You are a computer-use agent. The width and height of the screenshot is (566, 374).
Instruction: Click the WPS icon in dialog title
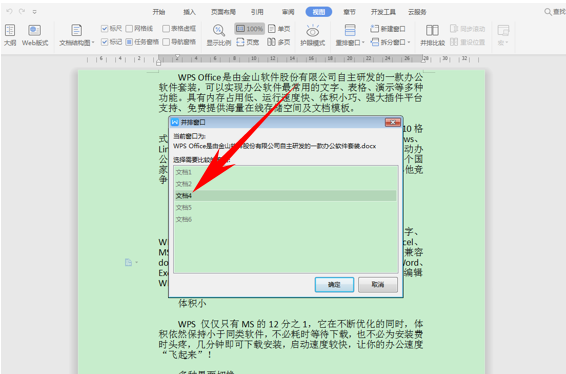tap(175, 122)
